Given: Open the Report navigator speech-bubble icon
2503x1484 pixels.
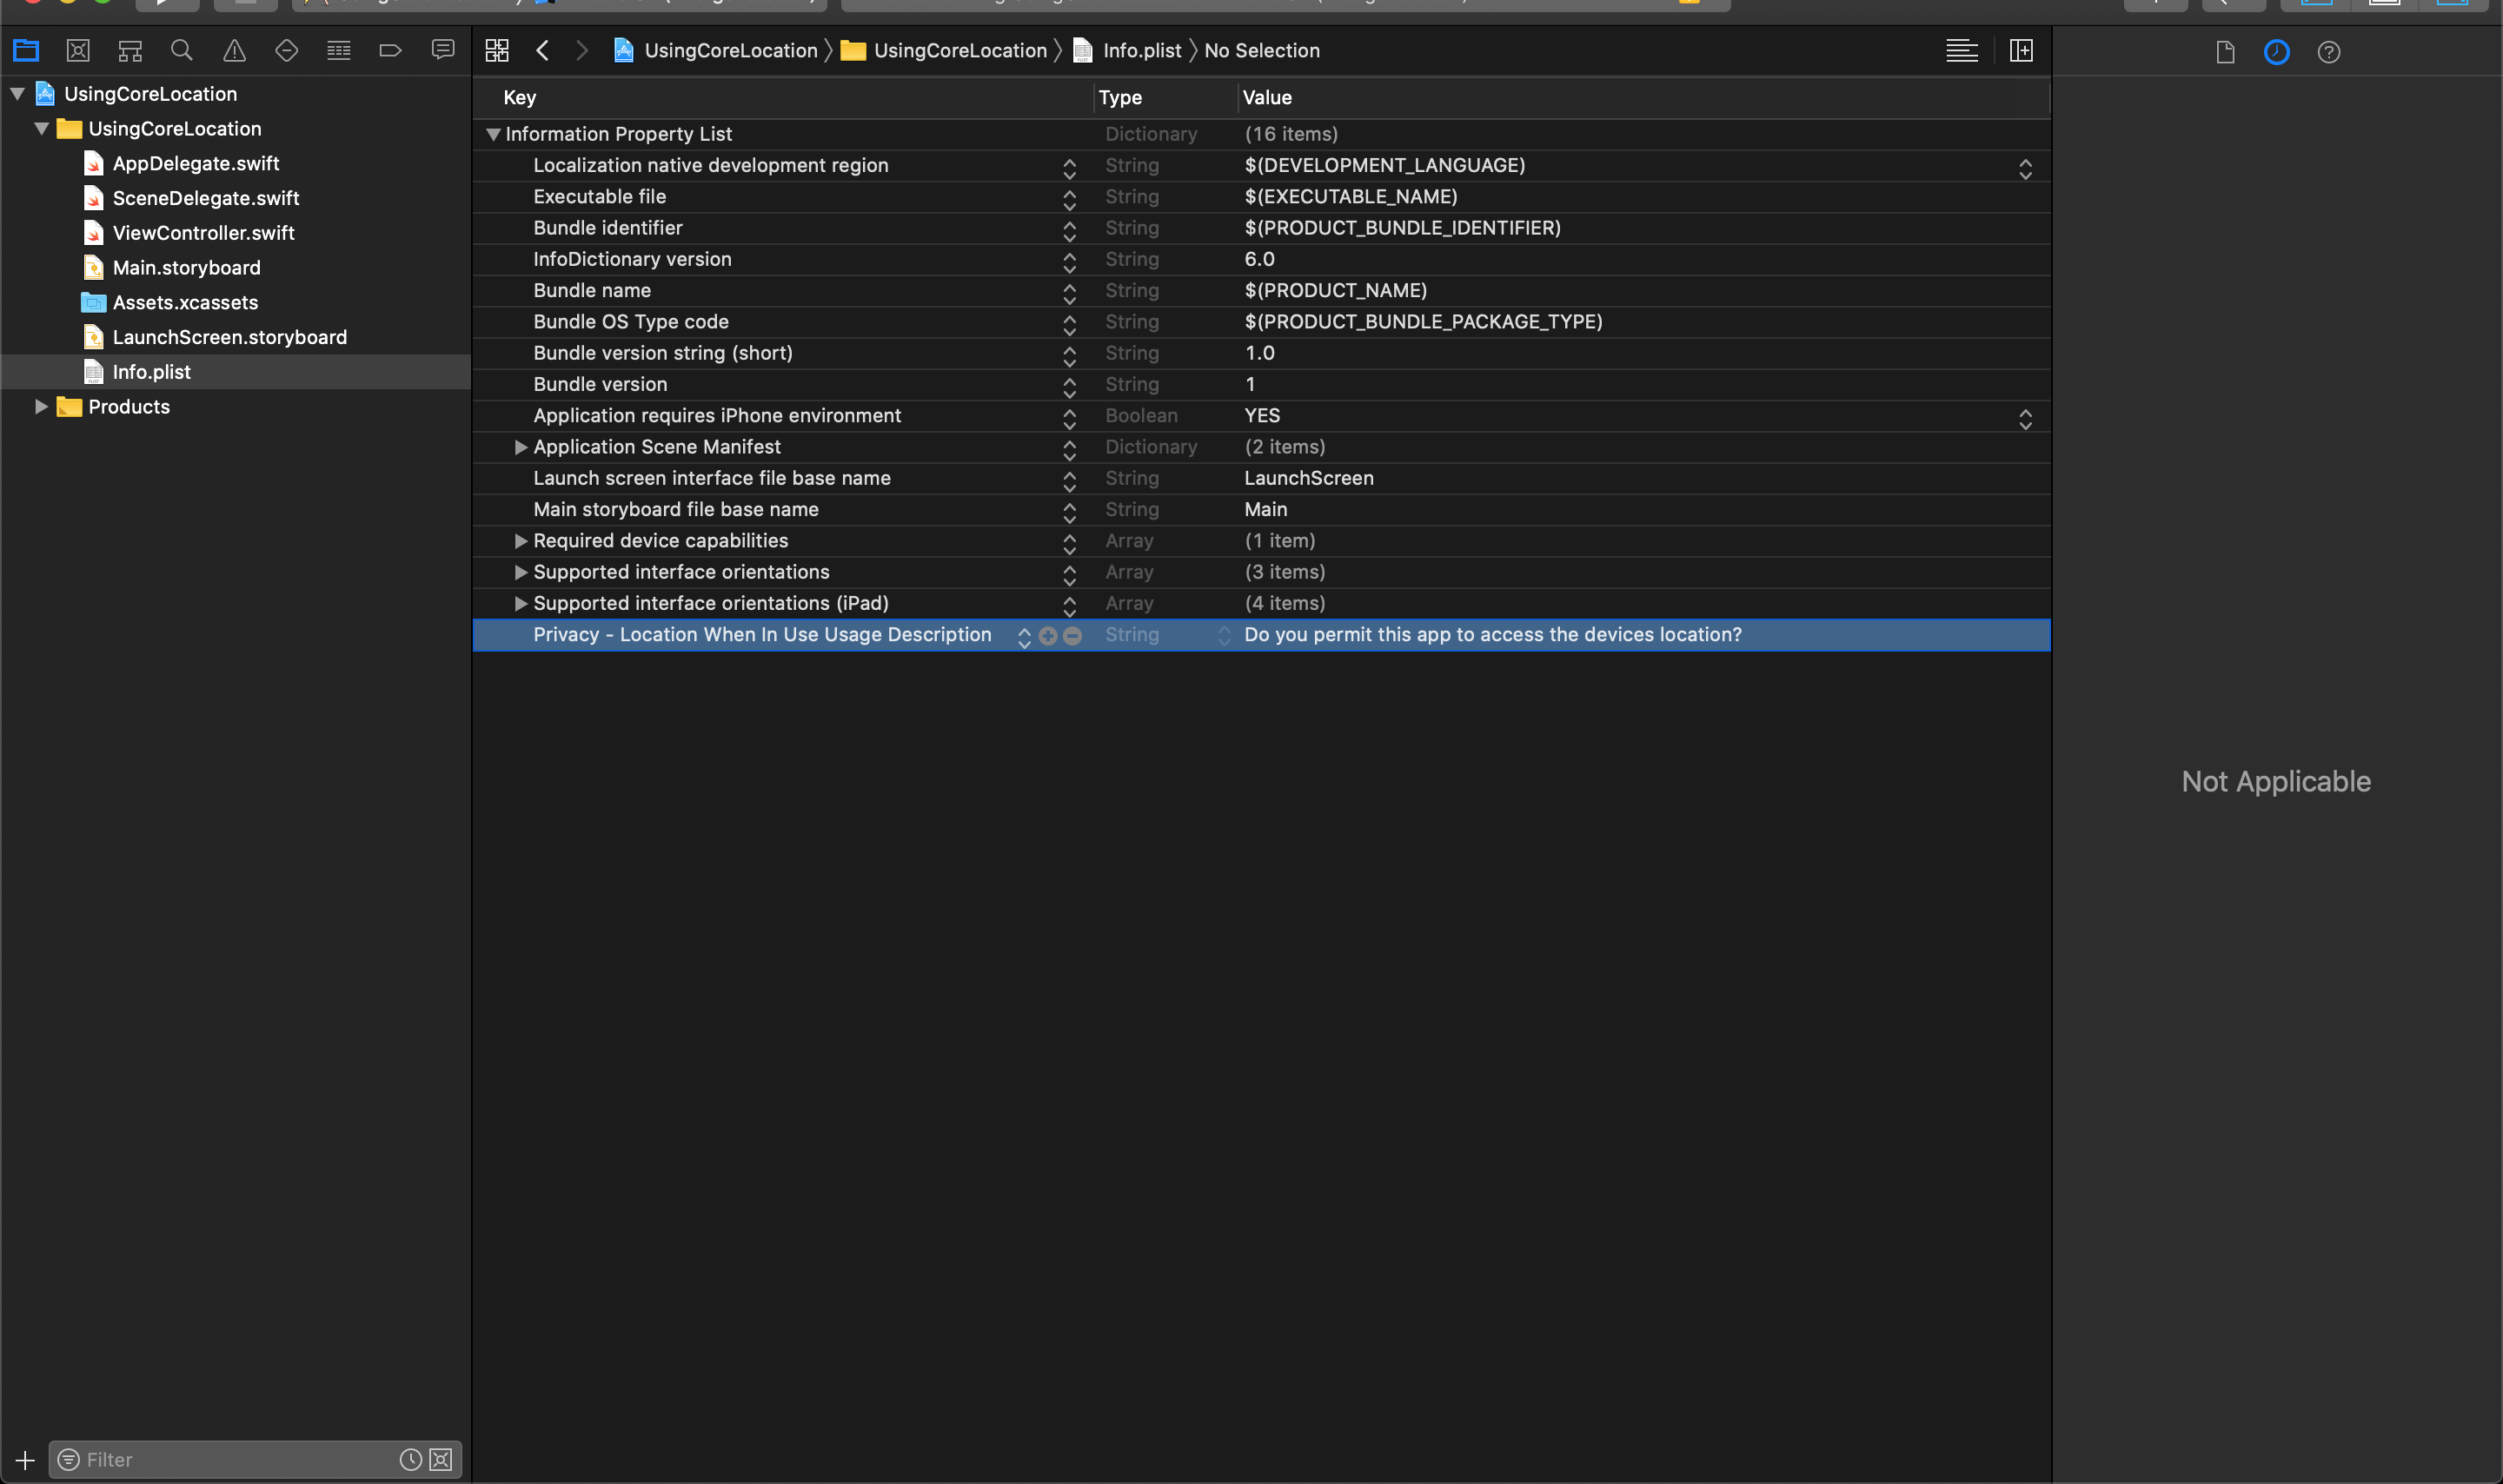Looking at the screenshot, I should click(x=443, y=50).
